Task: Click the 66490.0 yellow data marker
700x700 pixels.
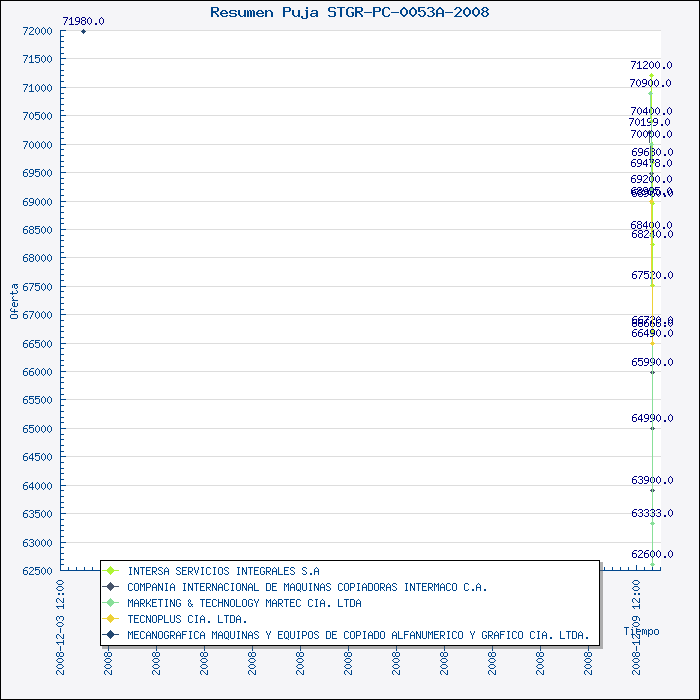Action: coord(652,343)
